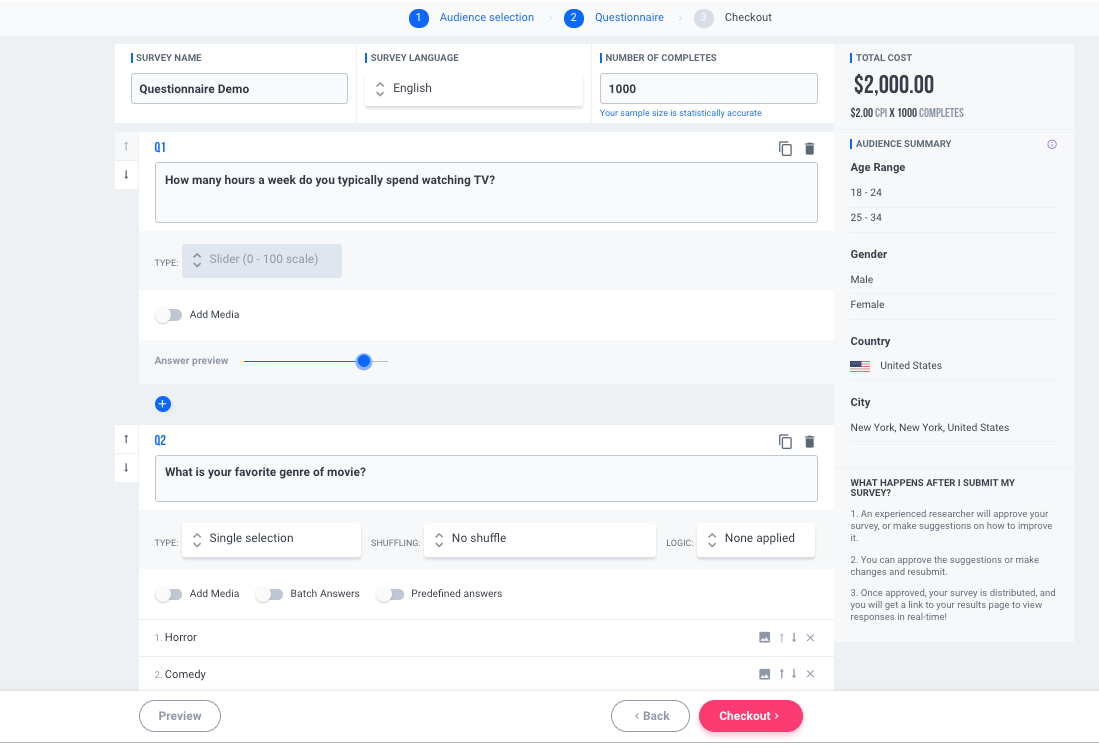1099x748 pixels.
Task: Edit Q2 question text box
Action: coord(486,479)
